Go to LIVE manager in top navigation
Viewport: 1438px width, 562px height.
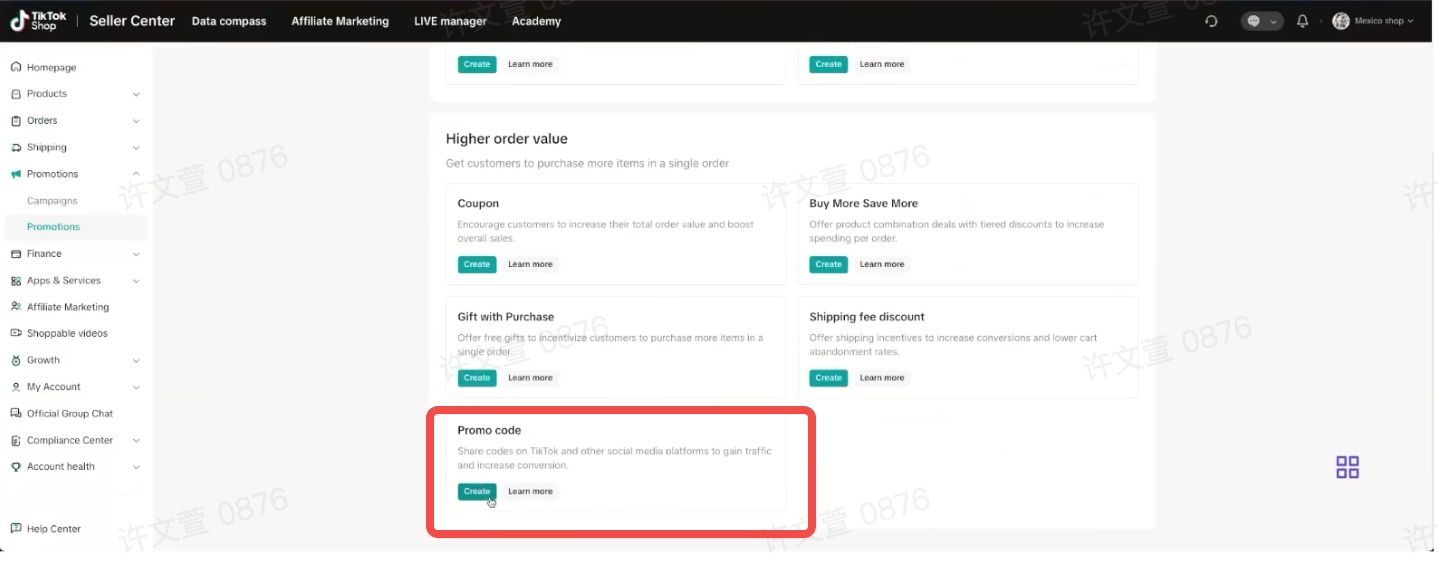[x=450, y=21]
